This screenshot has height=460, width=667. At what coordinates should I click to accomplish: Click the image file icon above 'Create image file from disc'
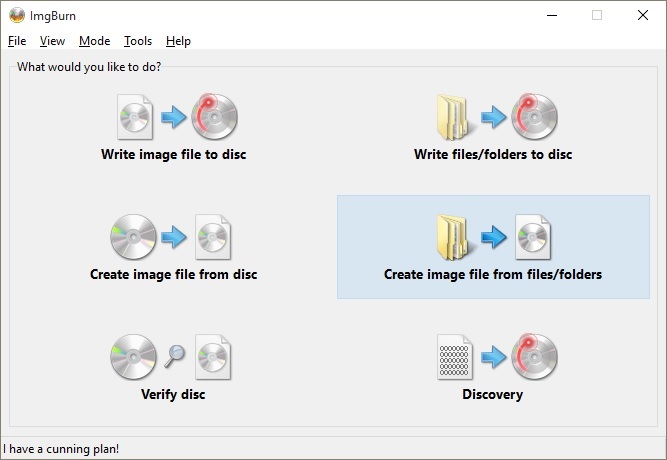(x=213, y=237)
